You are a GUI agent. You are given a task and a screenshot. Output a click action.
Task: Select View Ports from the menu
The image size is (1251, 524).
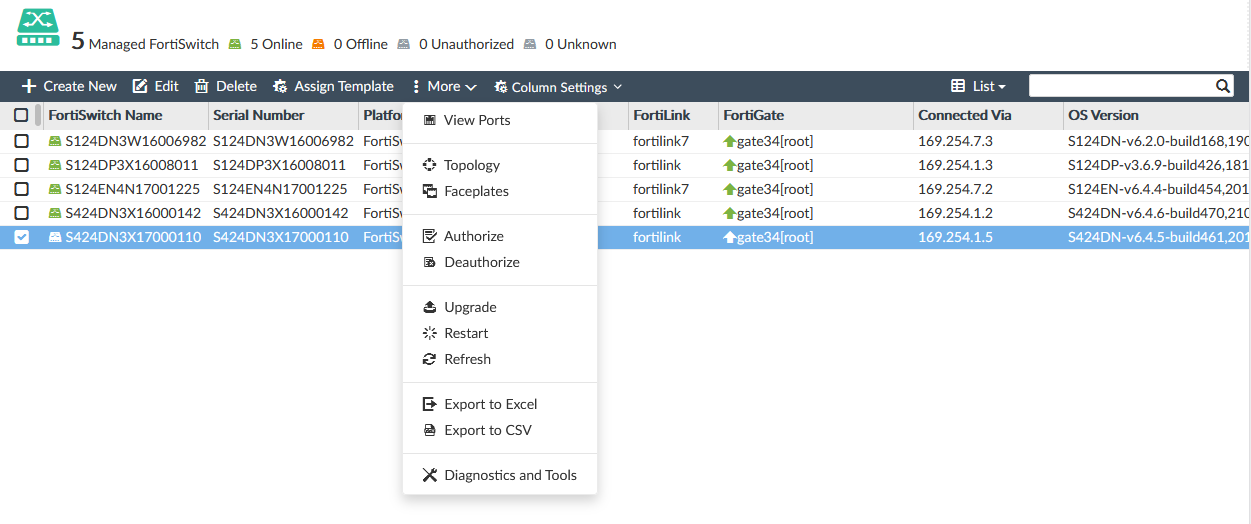(477, 120)
